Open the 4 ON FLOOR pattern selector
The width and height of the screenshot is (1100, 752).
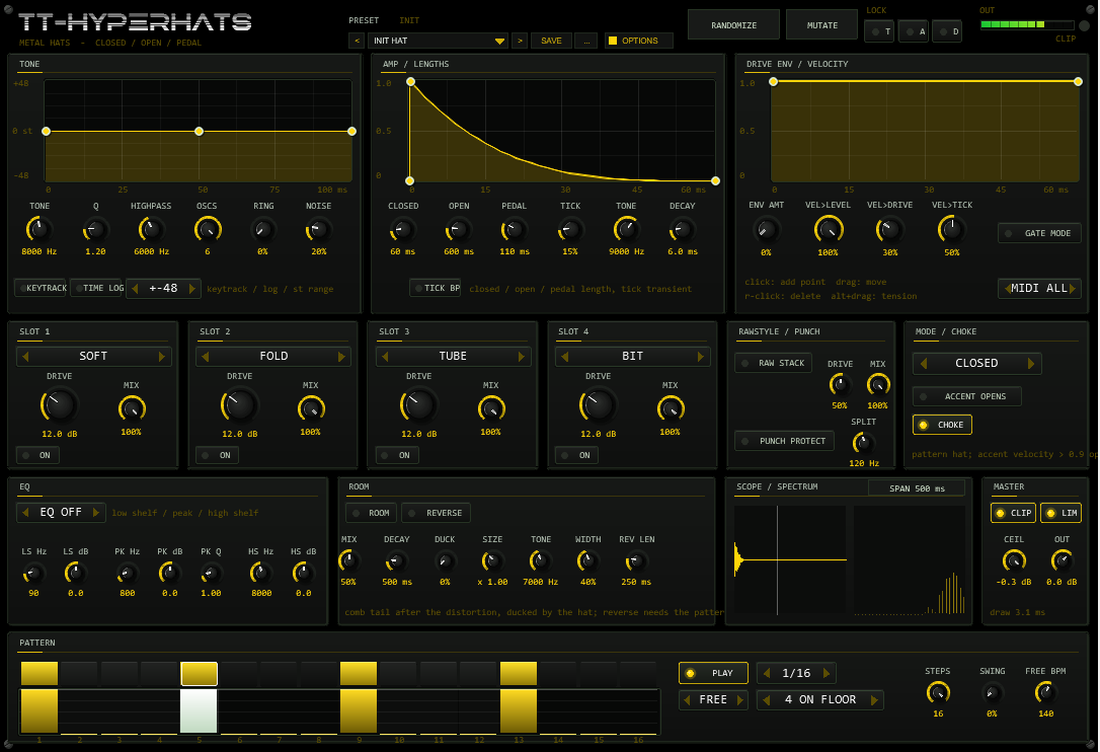(820, 699)
